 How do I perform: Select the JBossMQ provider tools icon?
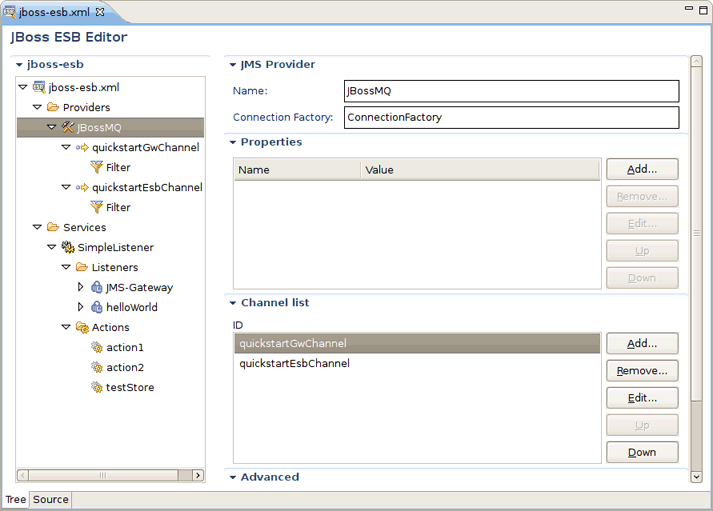coord(68,127)
